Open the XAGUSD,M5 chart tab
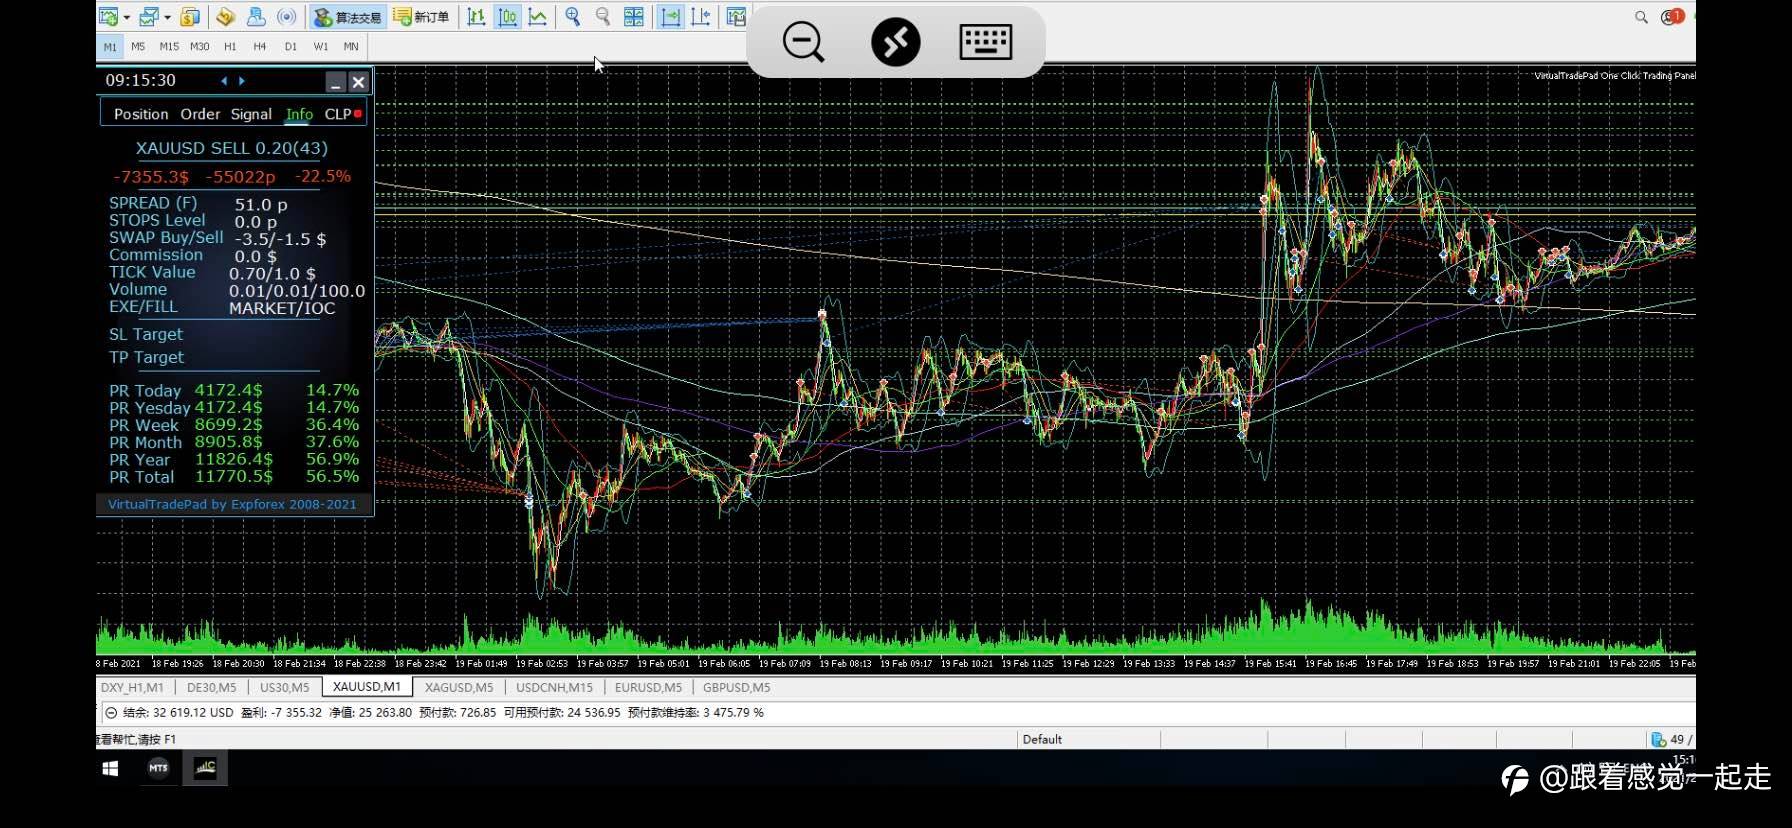Viewport: 1792px width, 828px height. tap(458, 687)
